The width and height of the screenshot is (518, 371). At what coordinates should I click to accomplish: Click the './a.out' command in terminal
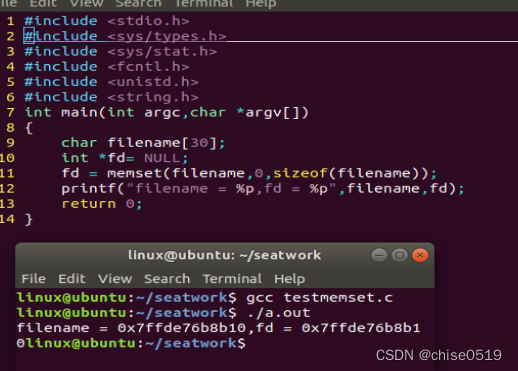tap(279, 313)
